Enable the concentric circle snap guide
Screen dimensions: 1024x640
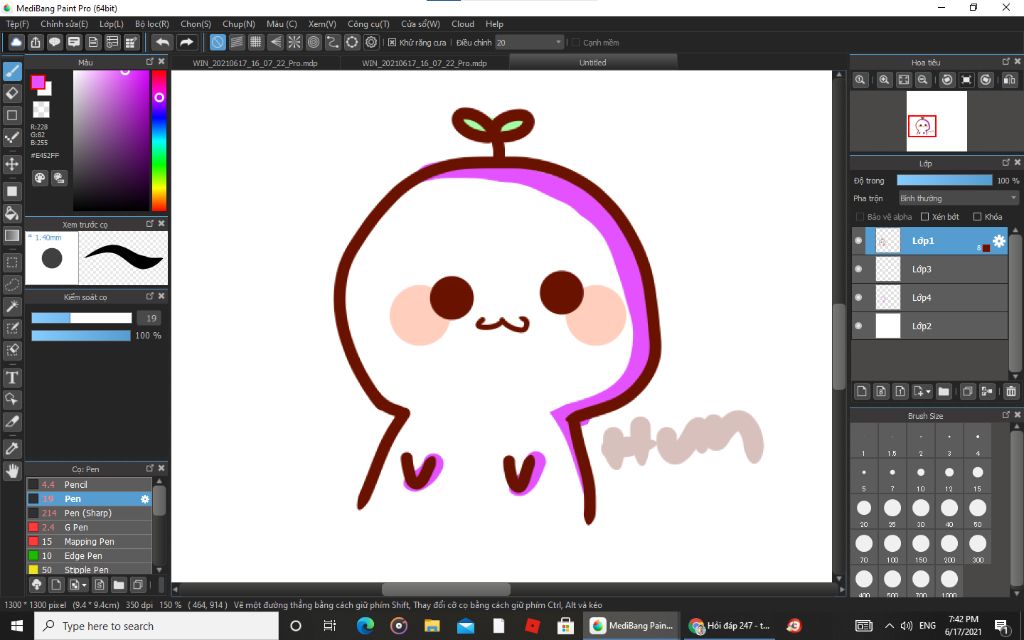(313, 42)
